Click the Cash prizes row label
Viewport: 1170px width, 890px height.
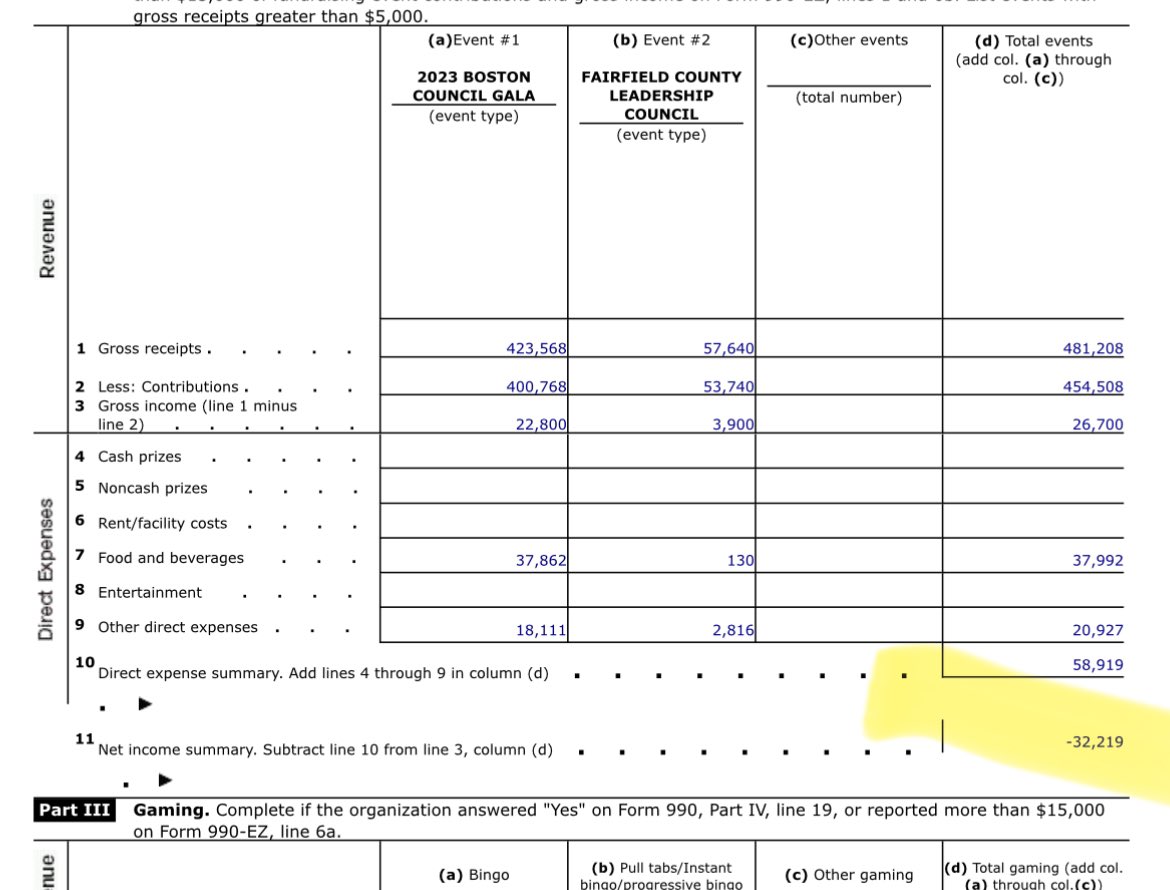pos(140,457)
